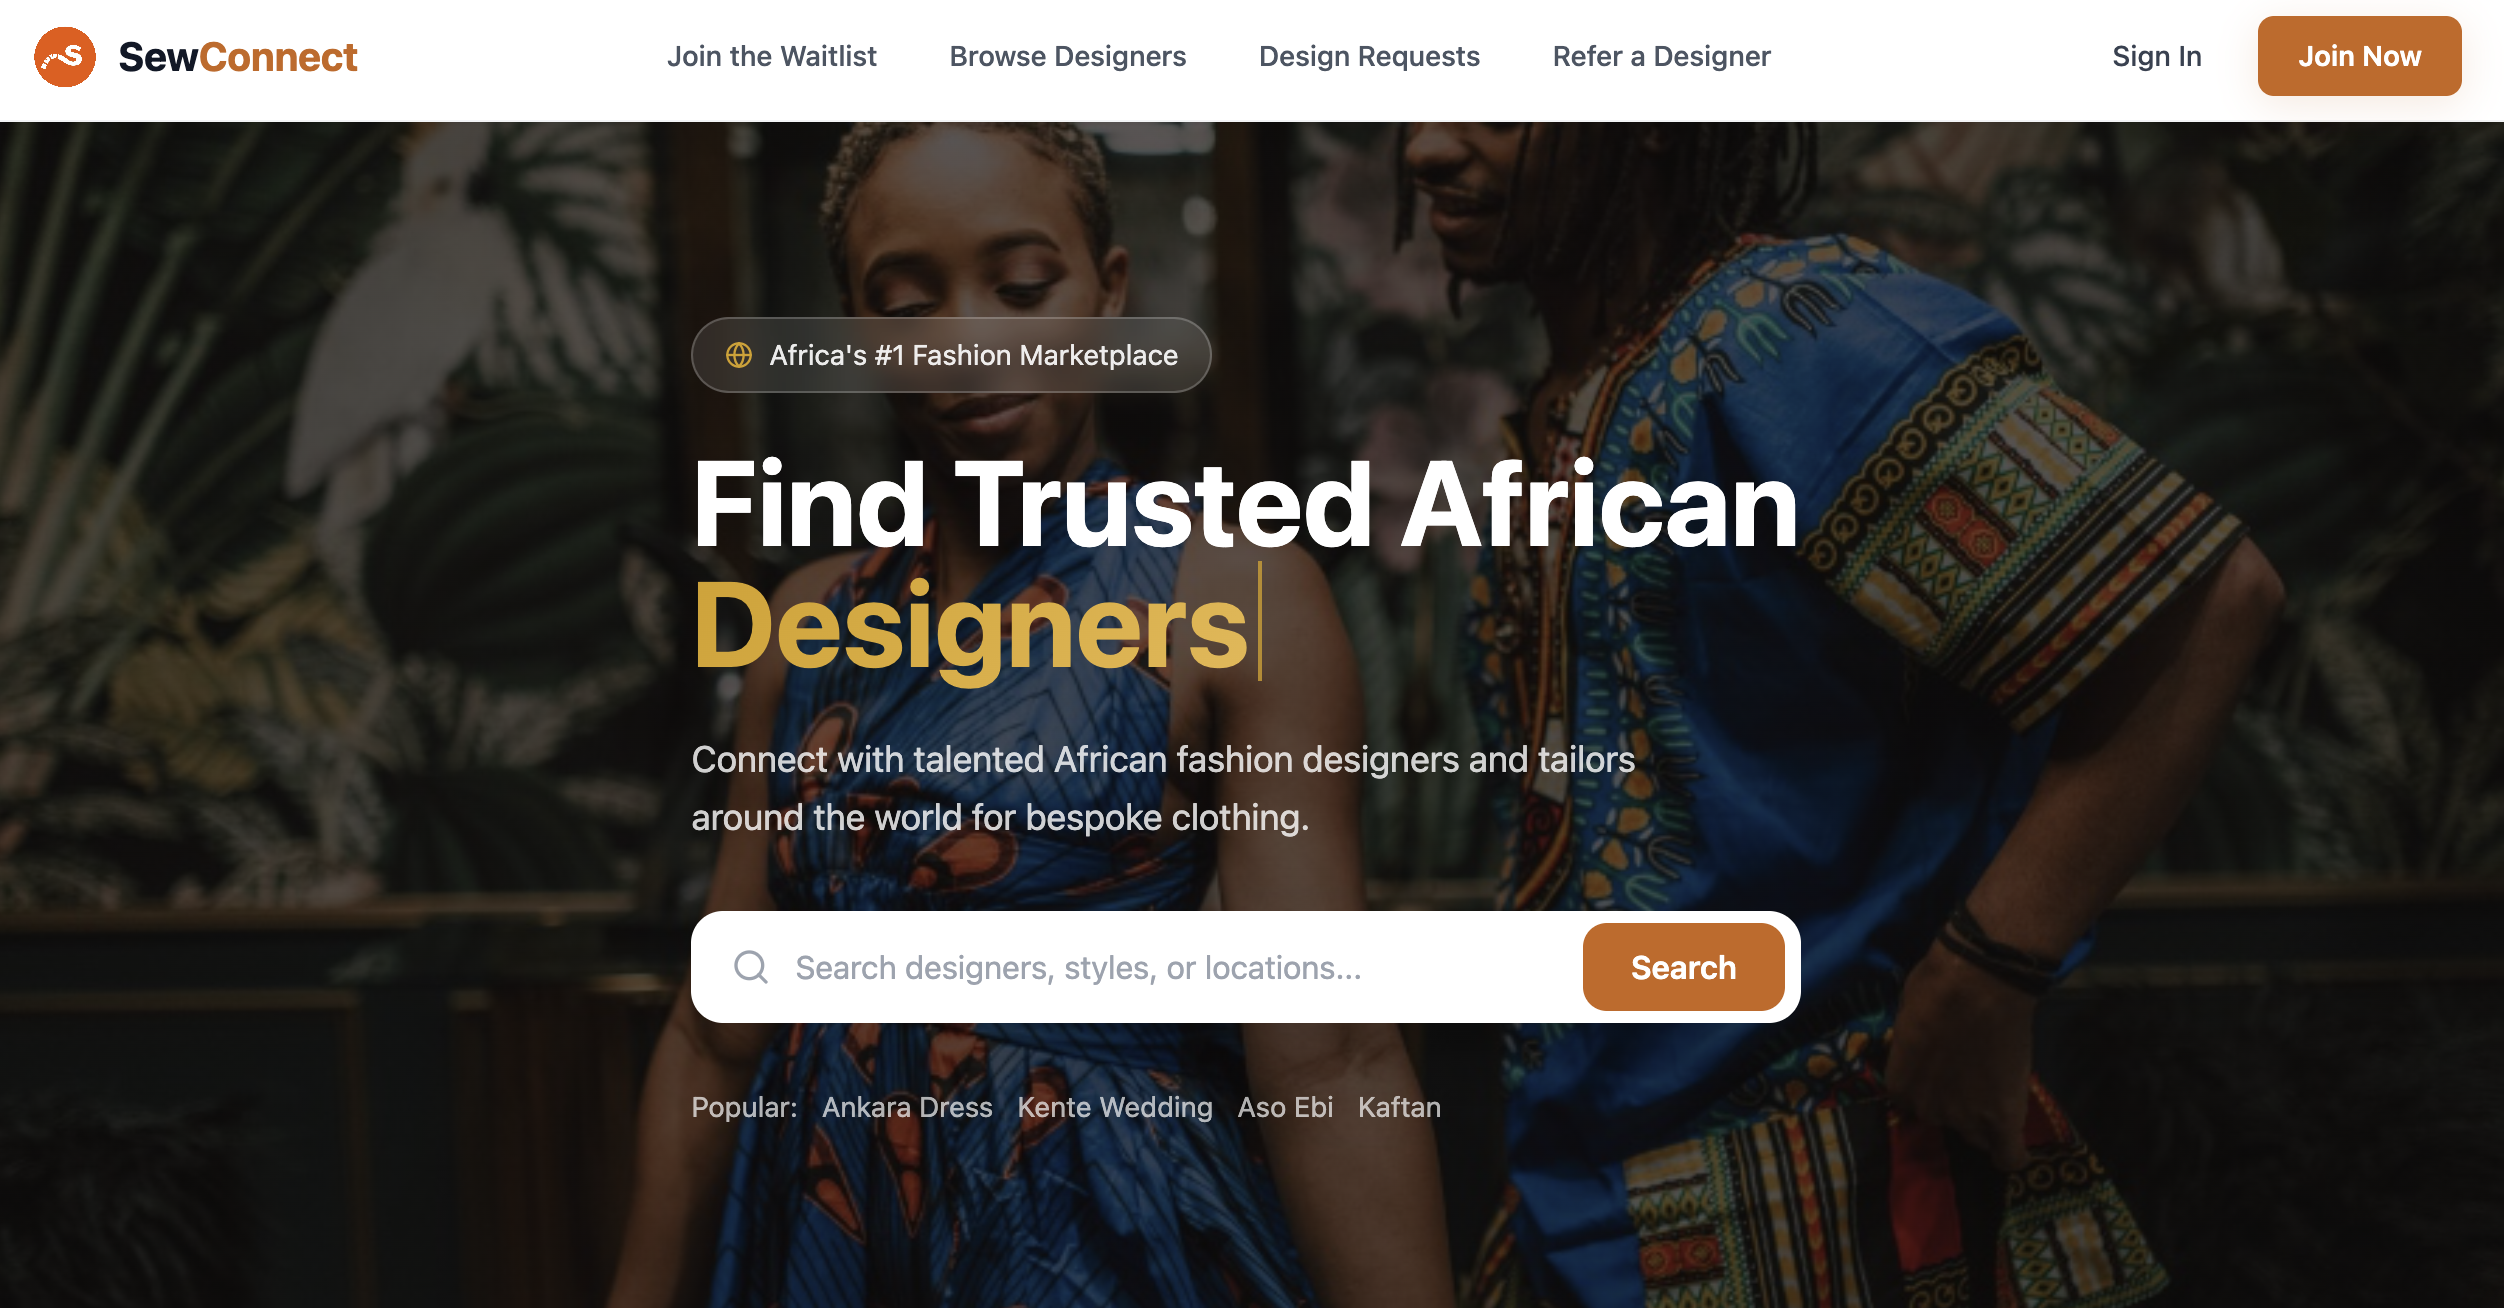This screenshot has width=2504, height=1308.
Task: Click the globe icon in marketplace badge
Action: coord(739,355)
